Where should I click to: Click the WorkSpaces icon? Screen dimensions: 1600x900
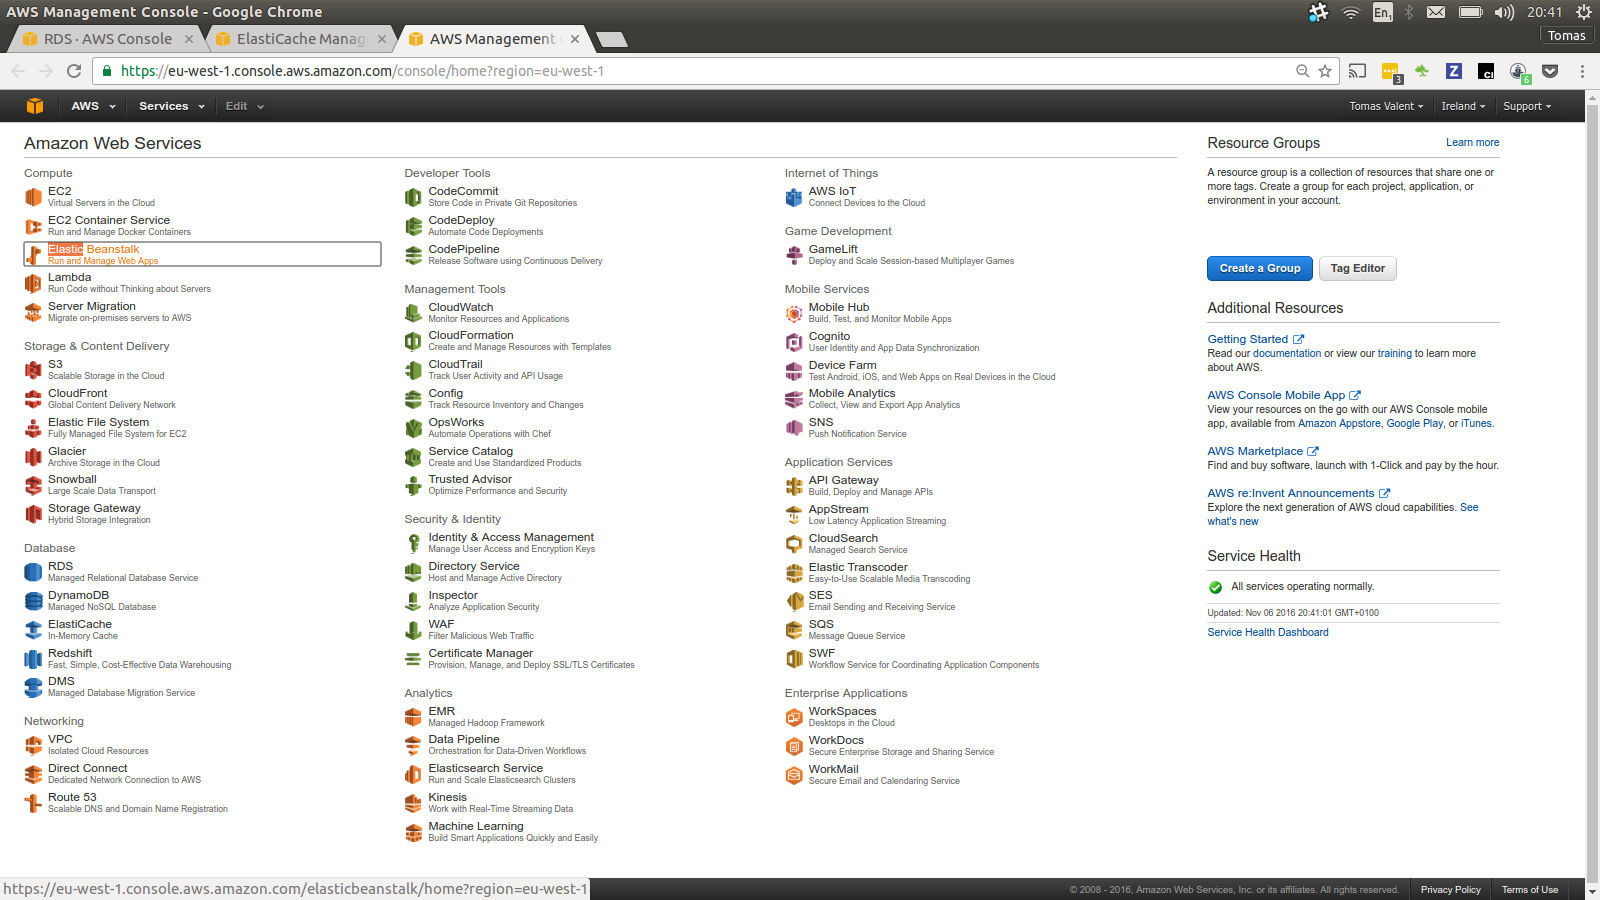pyautogui.click(x=794, y=717)
